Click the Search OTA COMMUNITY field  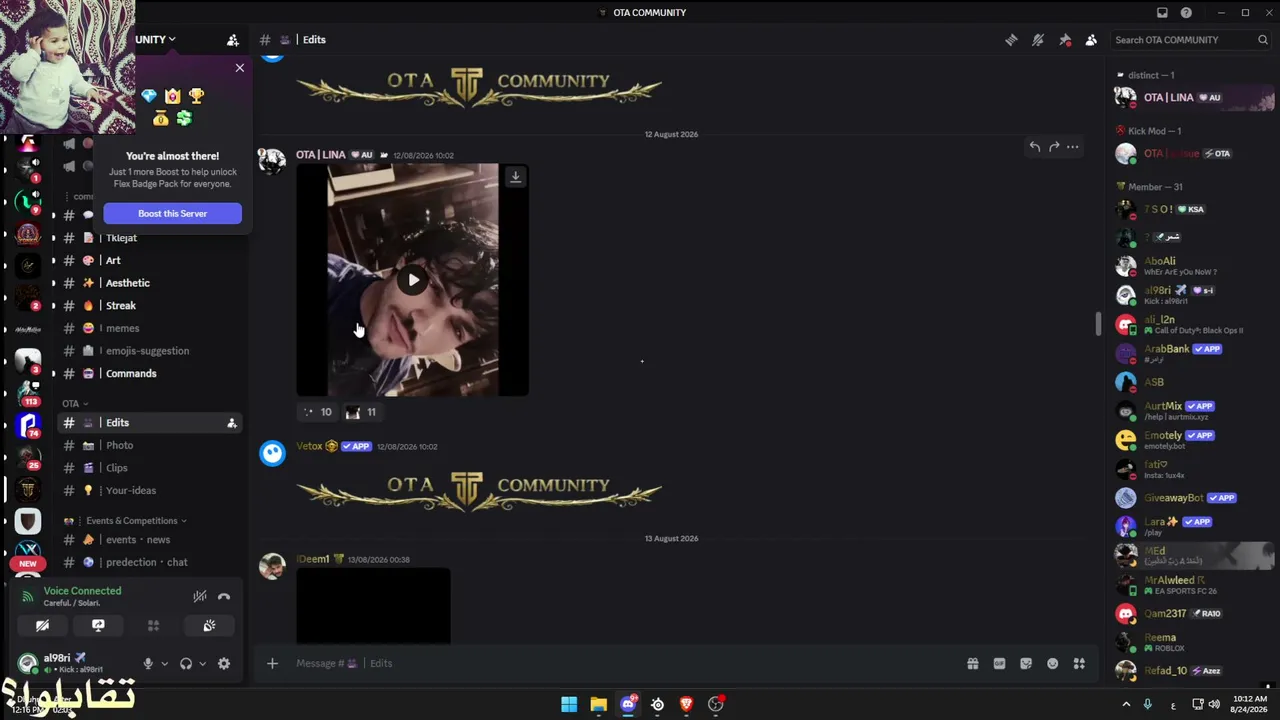point(1191,40)
